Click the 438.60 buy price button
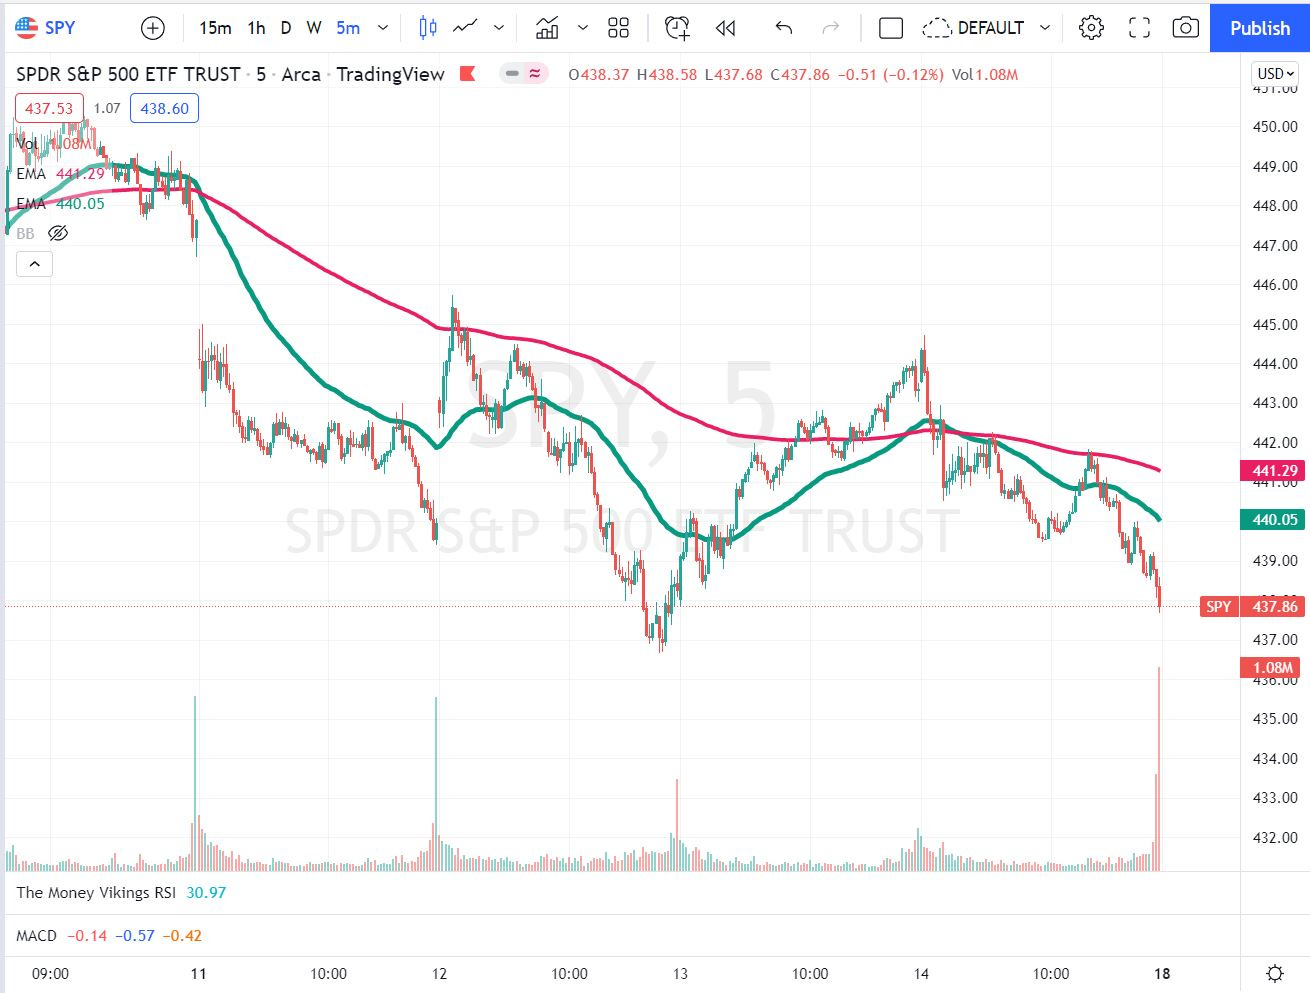The image size is (1310, 993). point(164,108)
